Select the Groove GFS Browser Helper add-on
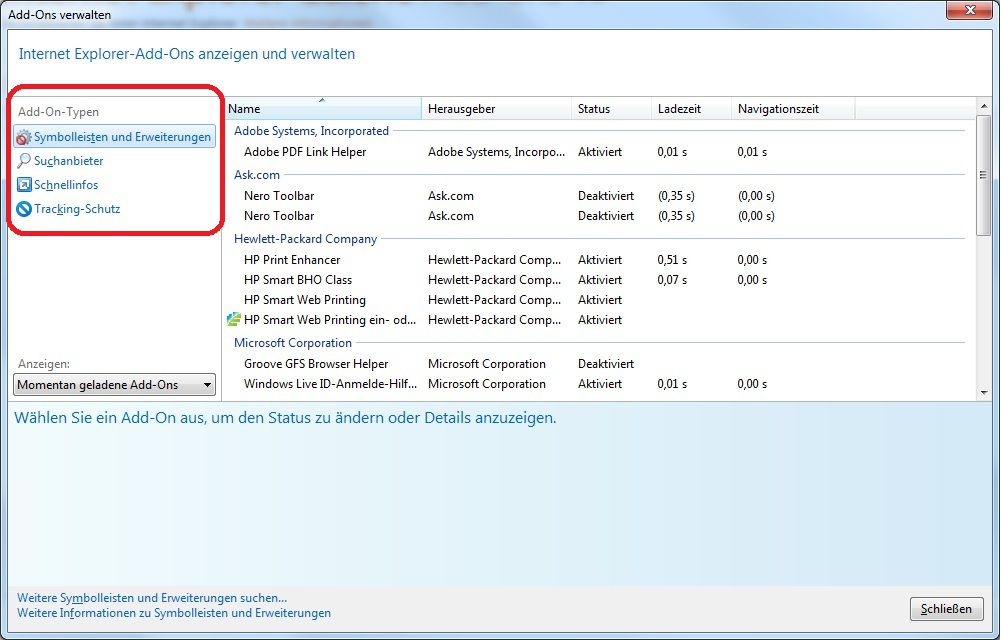The width and height of the screenshot is (1002, 640). pos(316,363)
